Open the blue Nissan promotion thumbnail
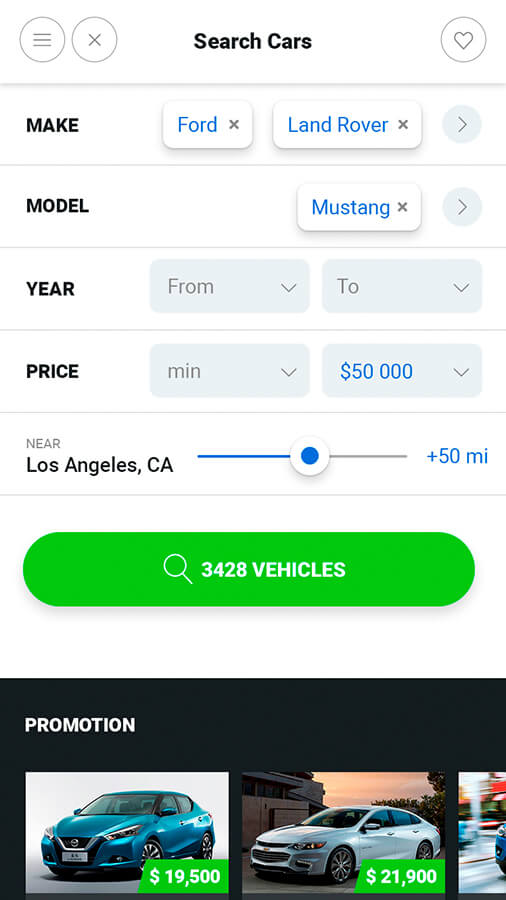The image size is (506, 900). point(127,836)
